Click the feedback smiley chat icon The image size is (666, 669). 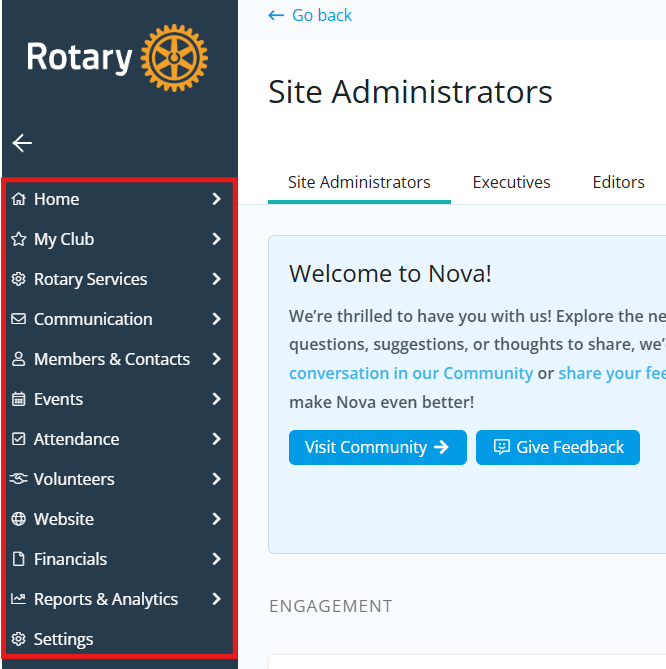pyautogui.click(x=502, y=447)
